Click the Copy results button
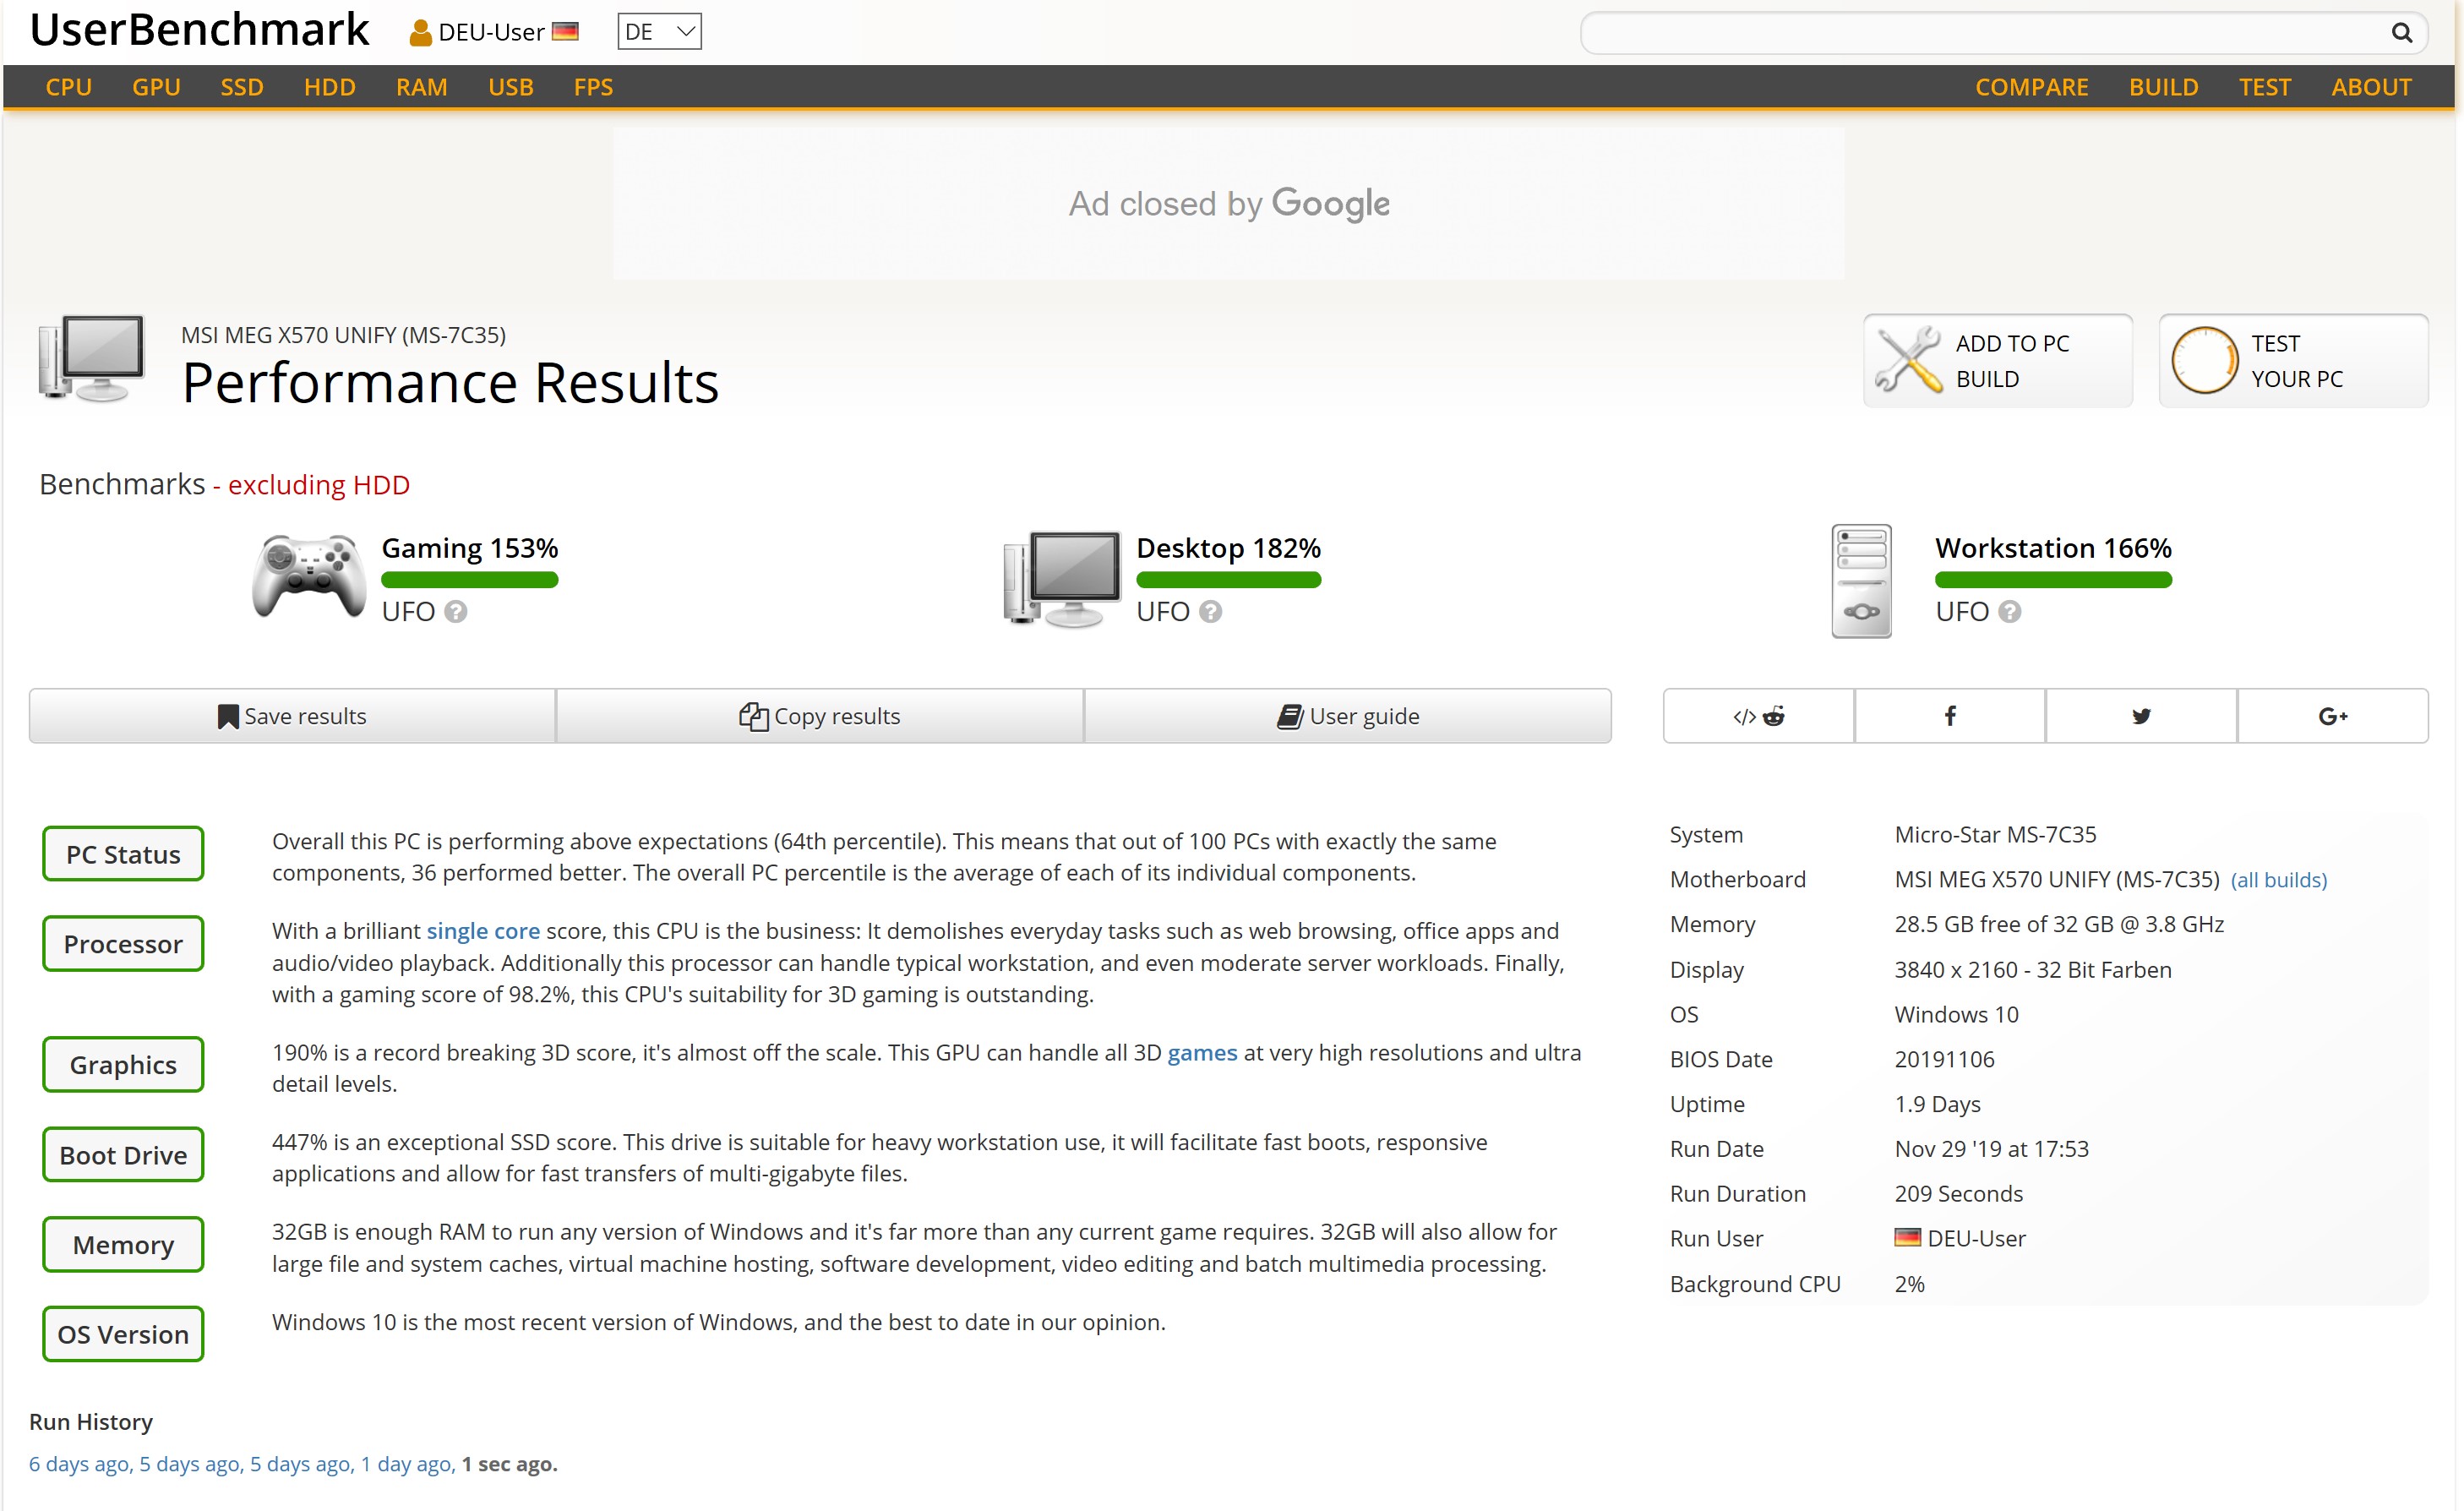This screenshot has width=2464, height=1511. point(820,716)
